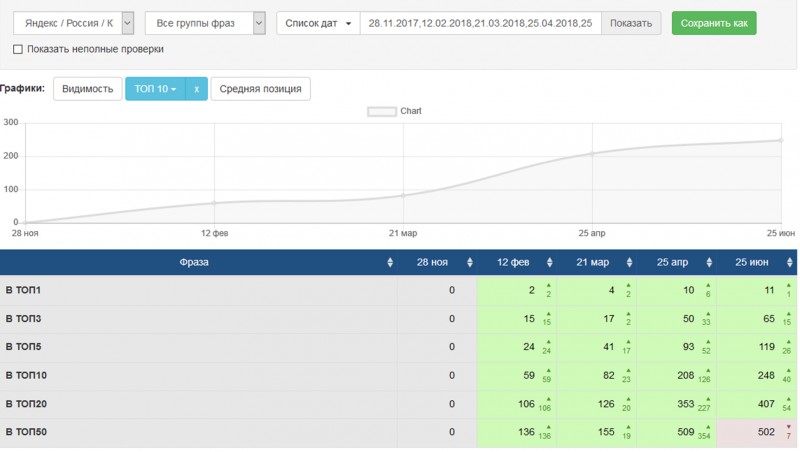The image size is (800, 452).
Task: Click the Показать button
Action: [631, 23]
